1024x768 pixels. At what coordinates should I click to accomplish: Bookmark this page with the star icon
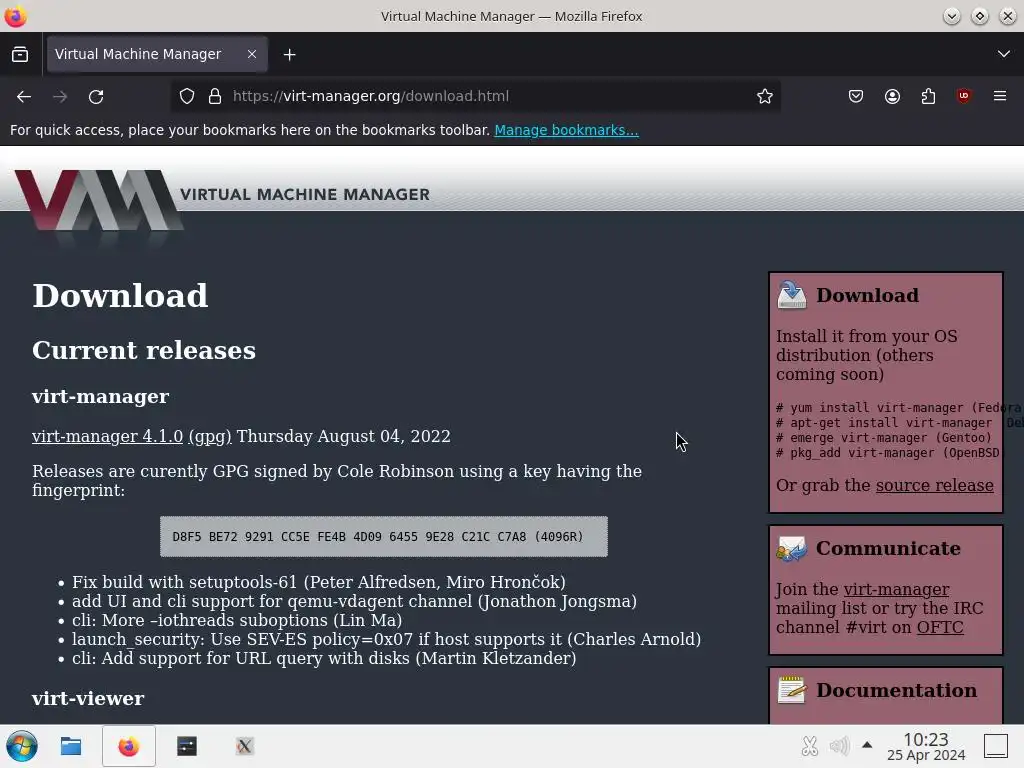[765, 97]
